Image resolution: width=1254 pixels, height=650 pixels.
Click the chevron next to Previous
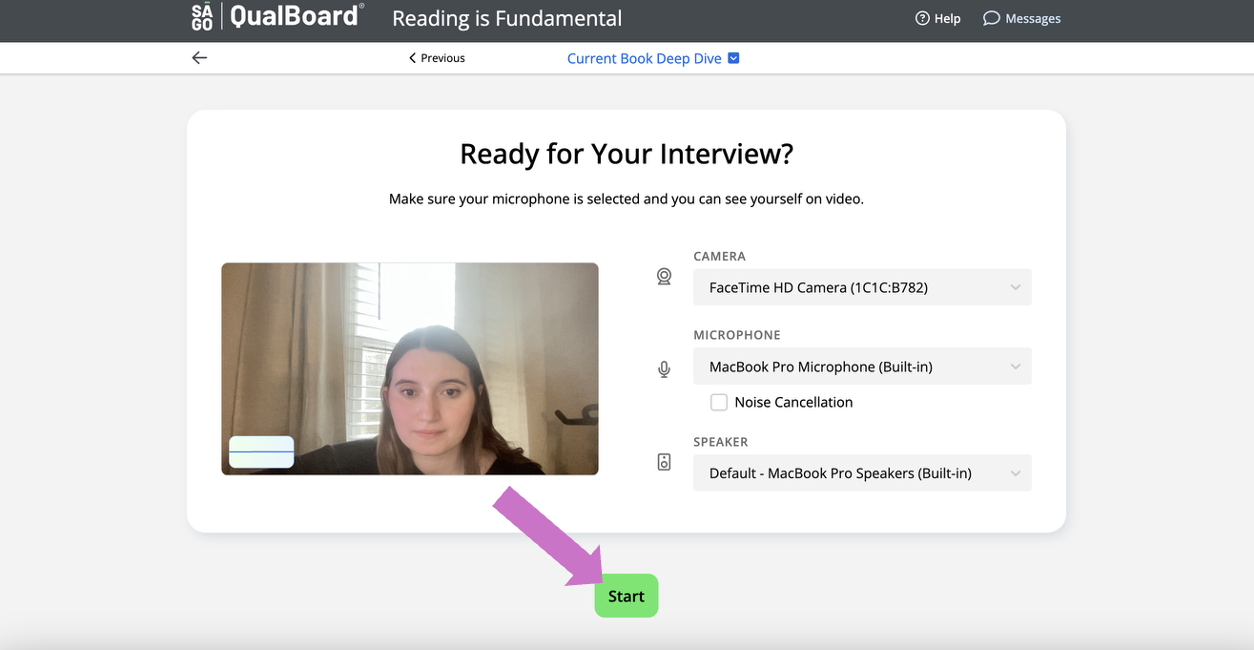tap(410, 58)
